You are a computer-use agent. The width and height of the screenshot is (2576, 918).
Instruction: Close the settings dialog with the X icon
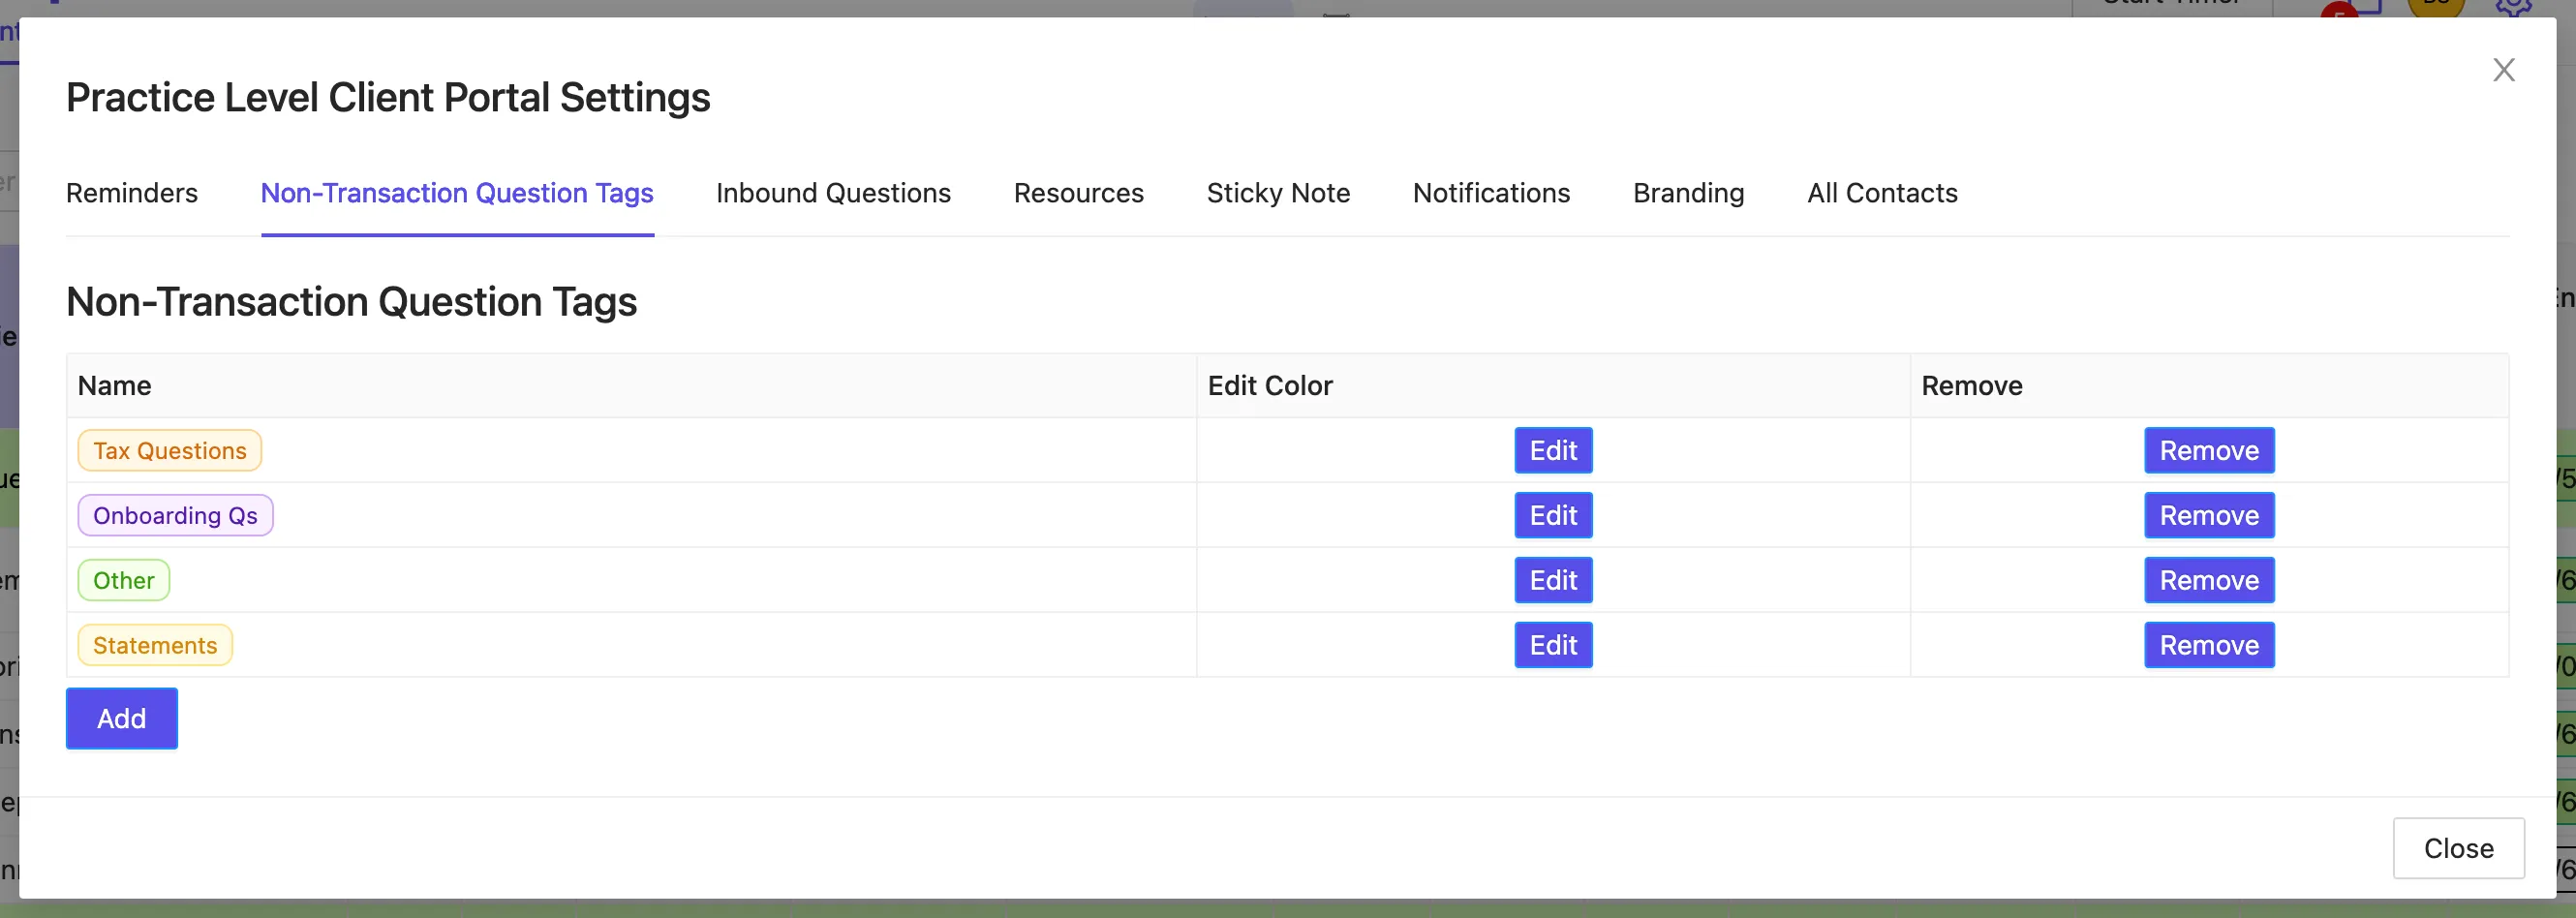pos(2503,70)
